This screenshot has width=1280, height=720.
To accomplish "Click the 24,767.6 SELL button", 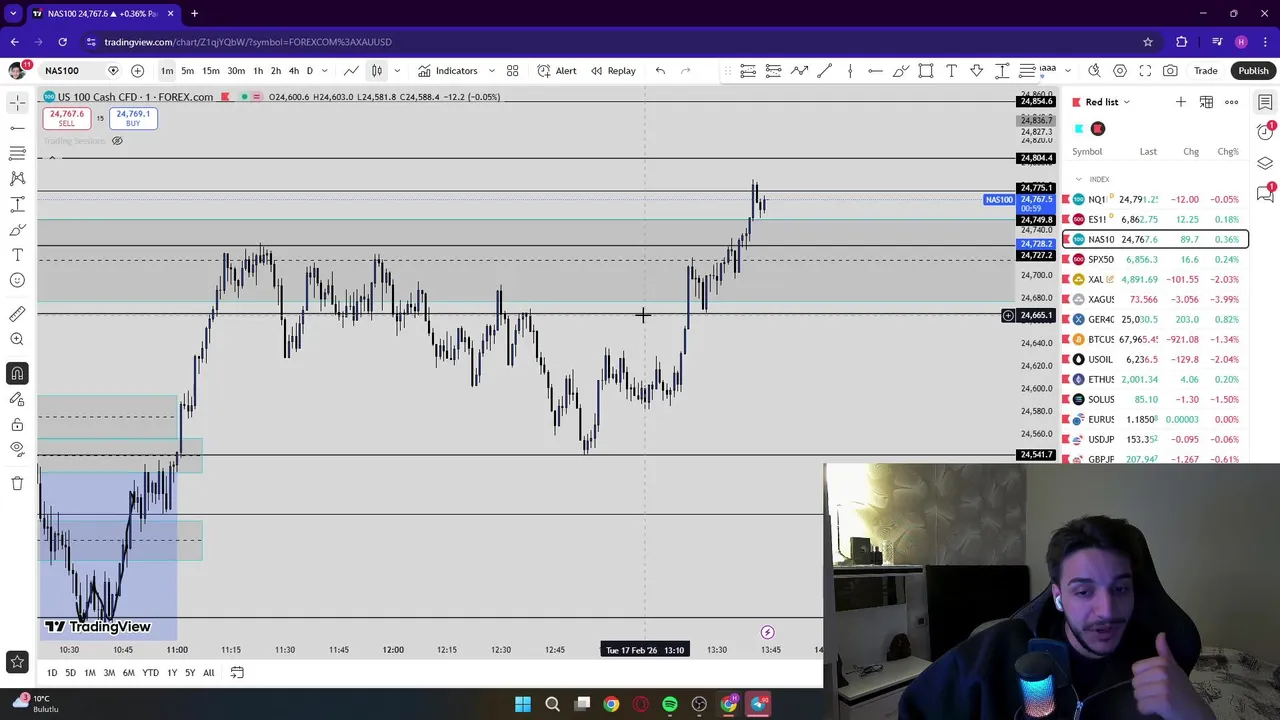I will pos(67,118).
